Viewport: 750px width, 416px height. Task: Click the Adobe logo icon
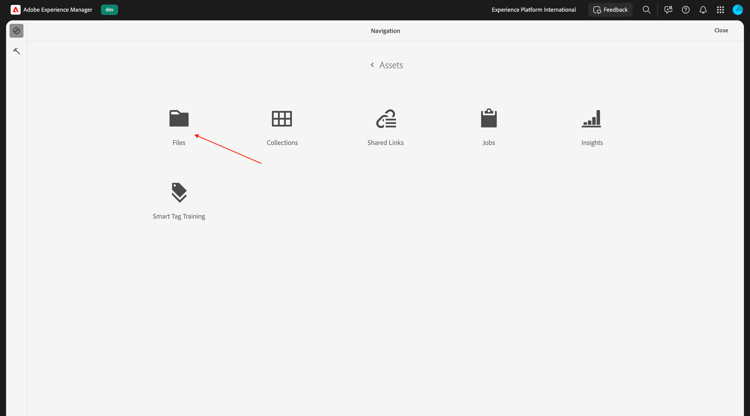coord(15,10)
